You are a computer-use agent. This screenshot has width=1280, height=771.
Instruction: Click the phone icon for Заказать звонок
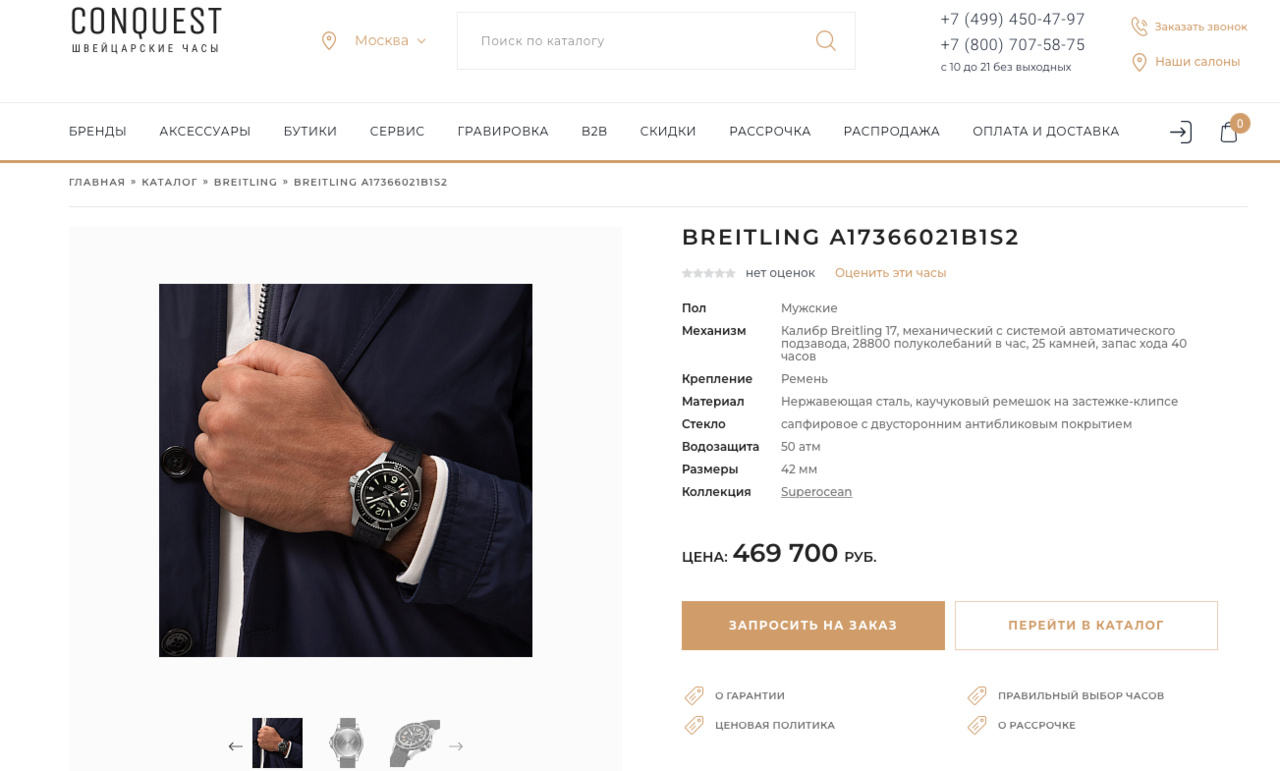1139,26
